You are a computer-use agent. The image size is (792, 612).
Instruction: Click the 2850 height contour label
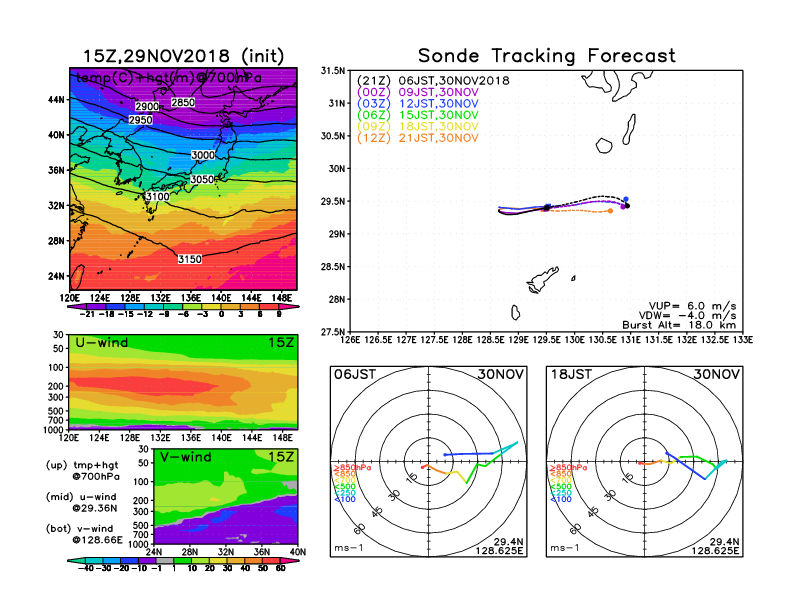coord(183,103)
